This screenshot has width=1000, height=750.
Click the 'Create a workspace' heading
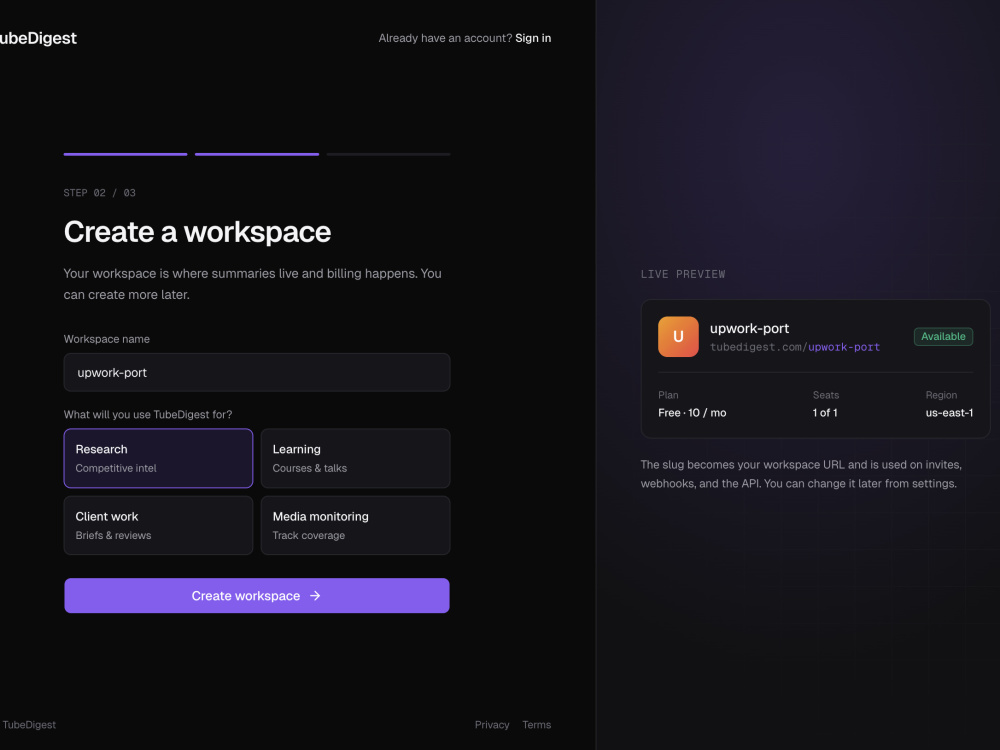(197, 232)
